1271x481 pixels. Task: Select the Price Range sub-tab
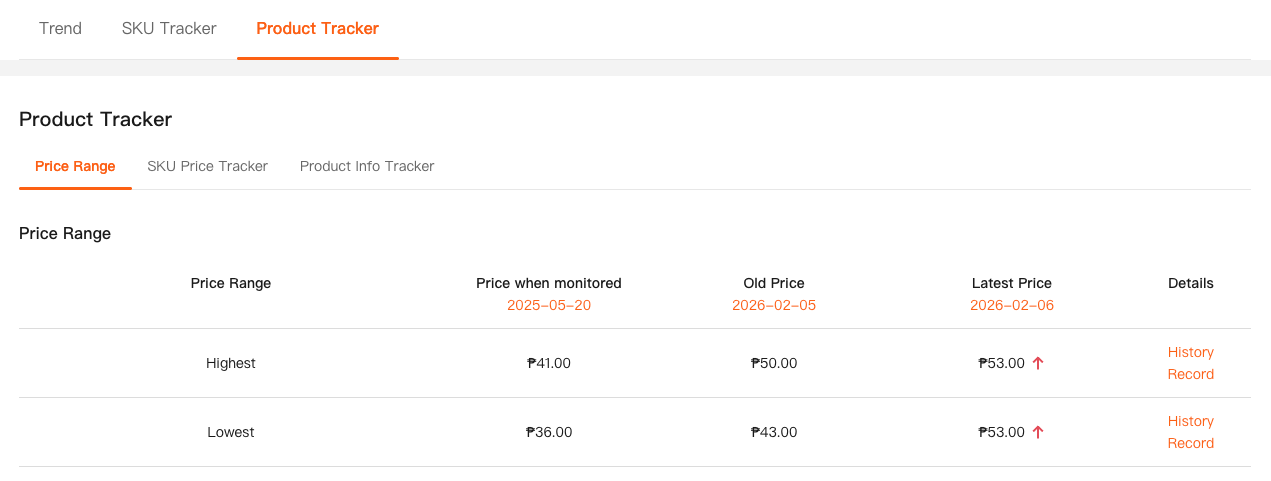75,166
